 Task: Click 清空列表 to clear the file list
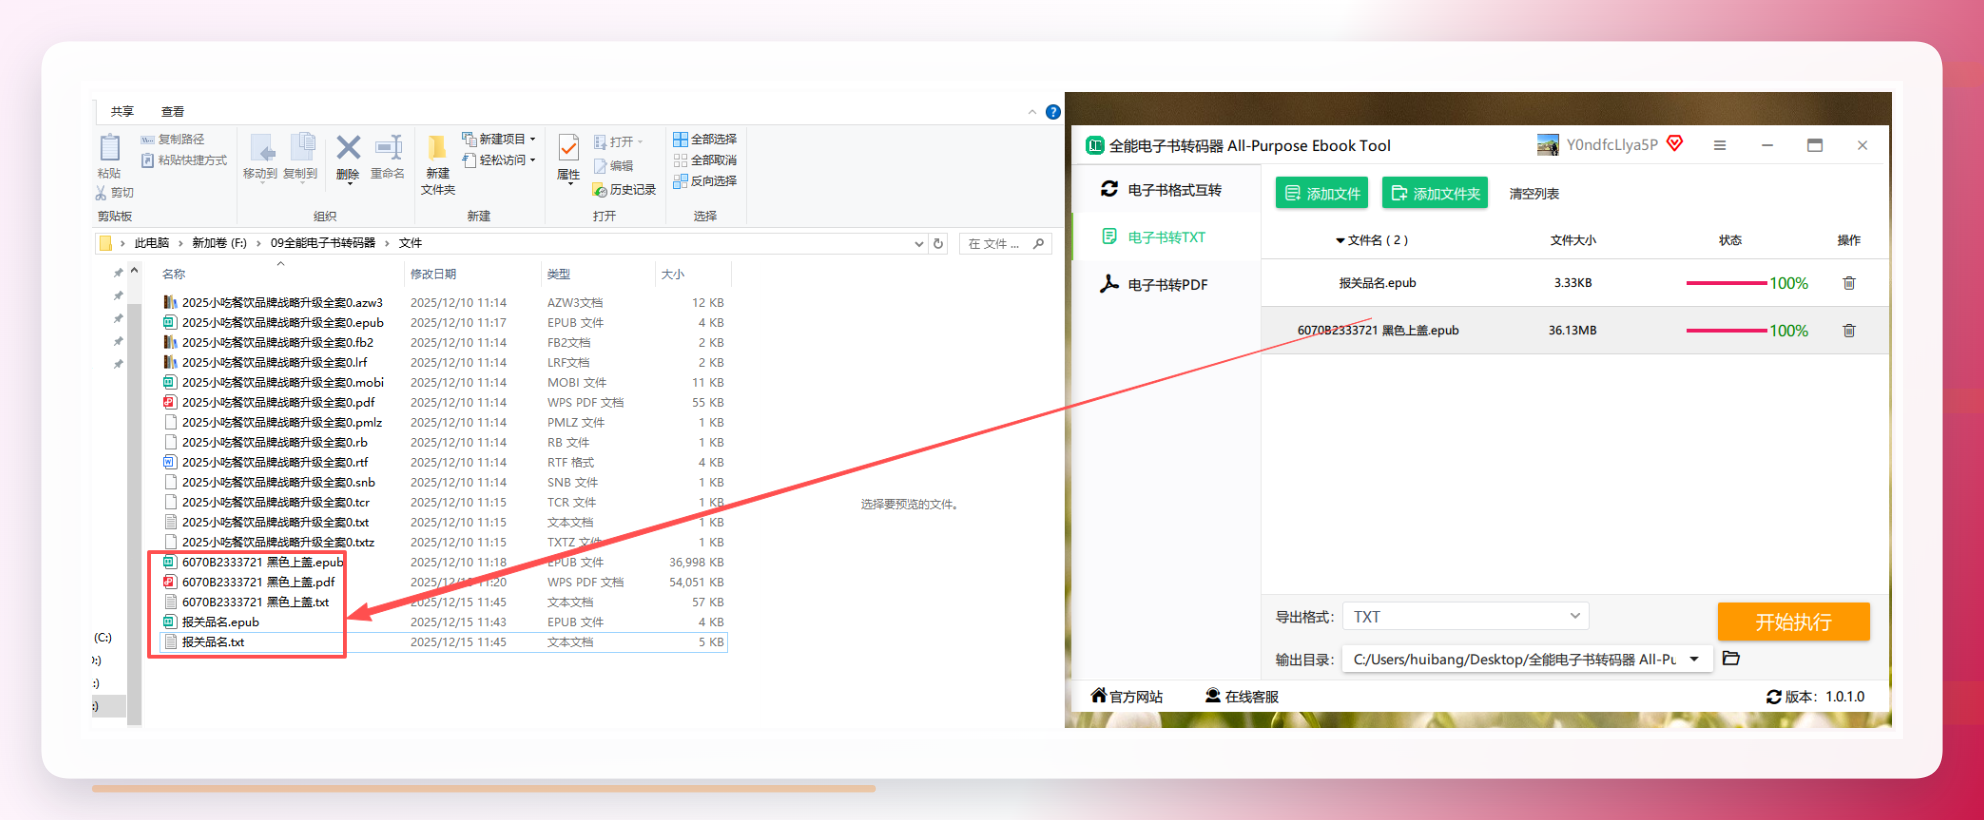[x=1534, y=194]
